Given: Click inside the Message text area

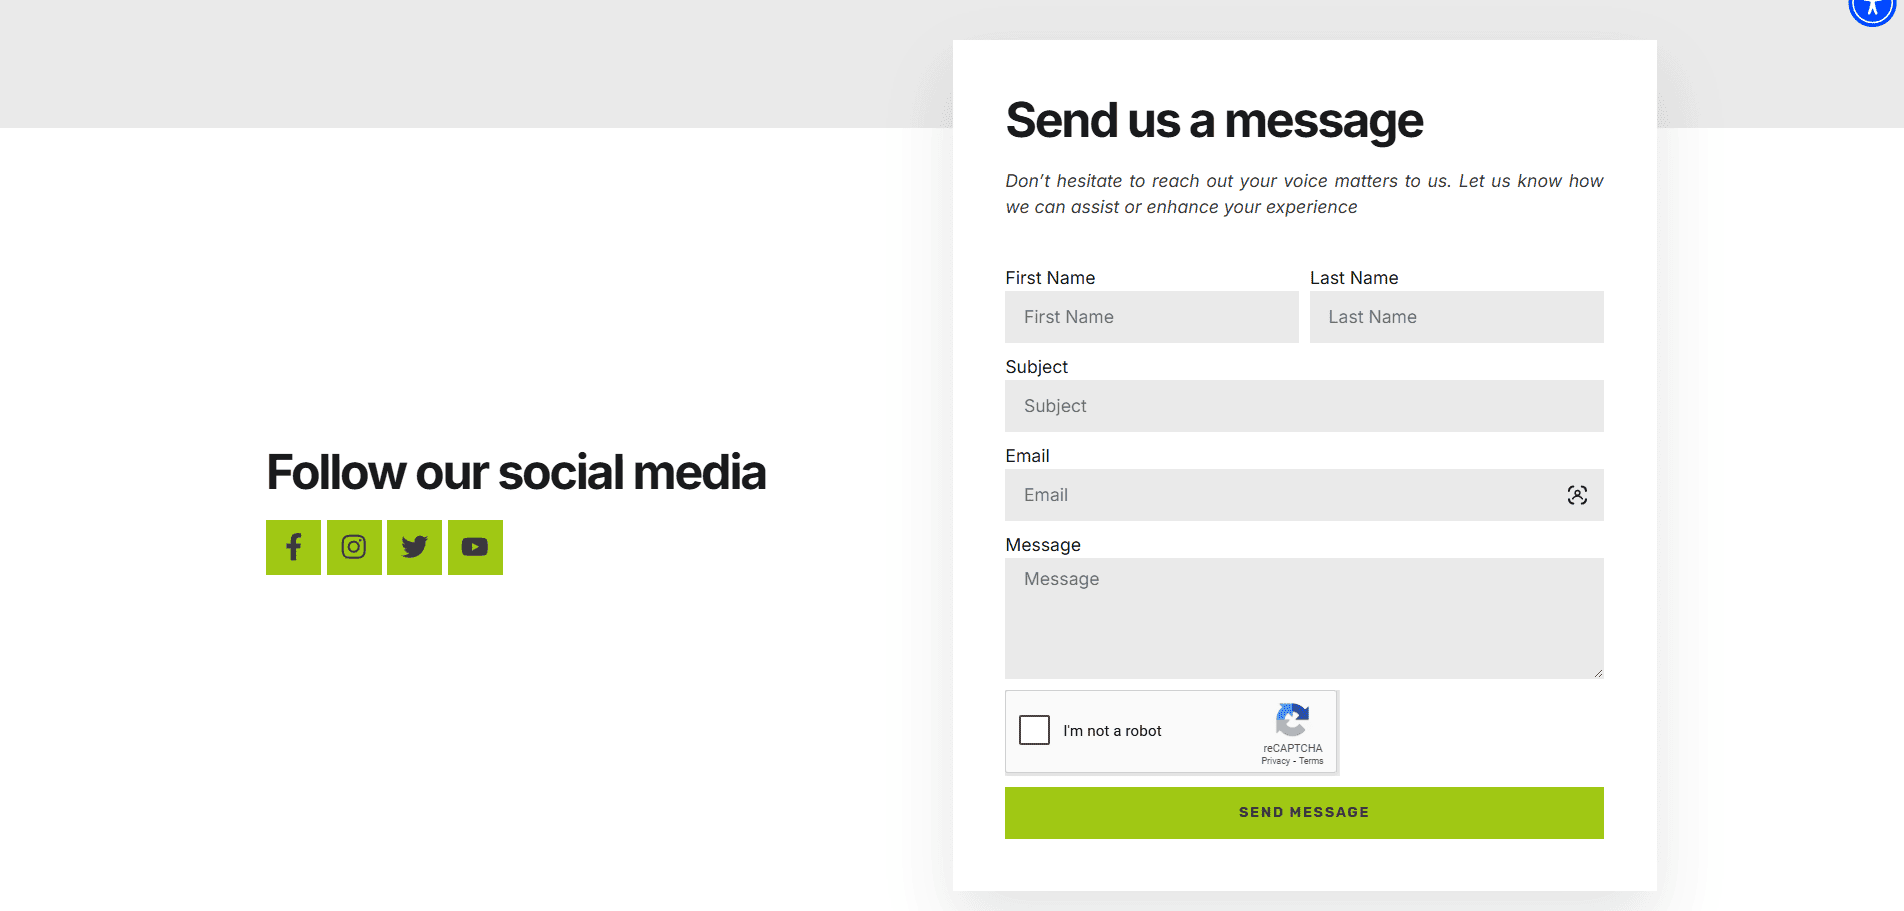Looking at the screenshot, I should tap(1304, 618).
